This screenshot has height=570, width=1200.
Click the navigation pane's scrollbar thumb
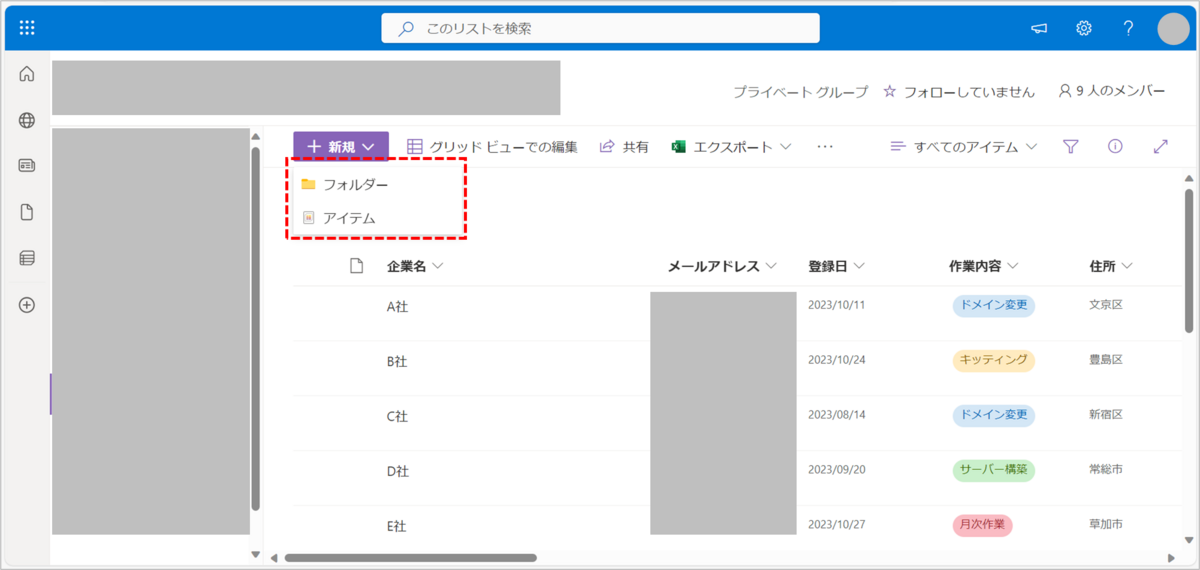[x=255, y=329]
